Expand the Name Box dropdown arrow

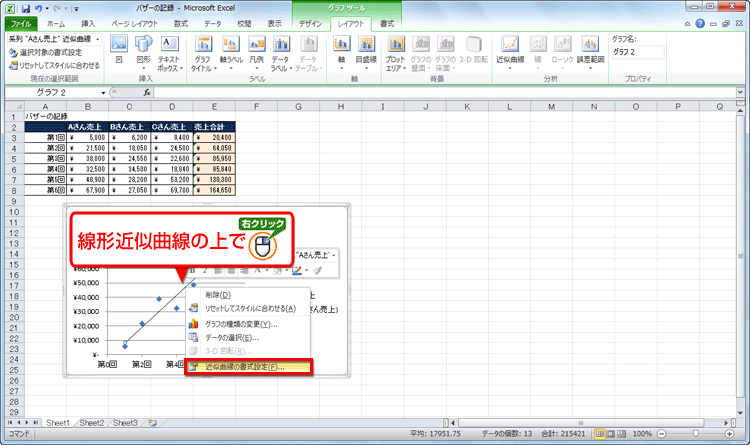(103, 92)
